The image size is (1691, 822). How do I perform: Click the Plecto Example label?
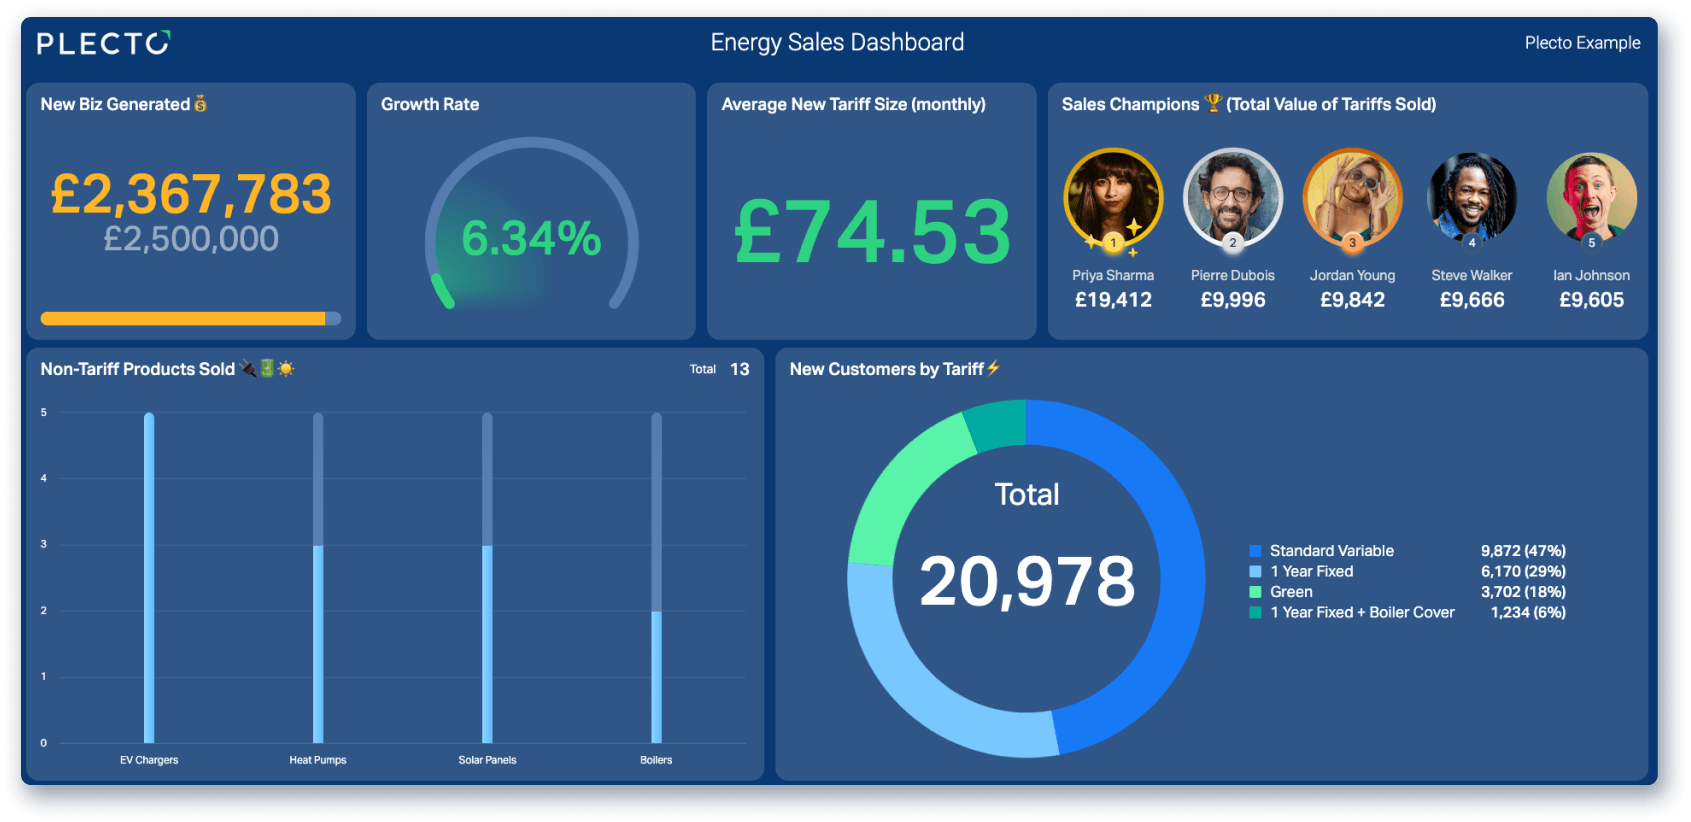pos(1582,43)
